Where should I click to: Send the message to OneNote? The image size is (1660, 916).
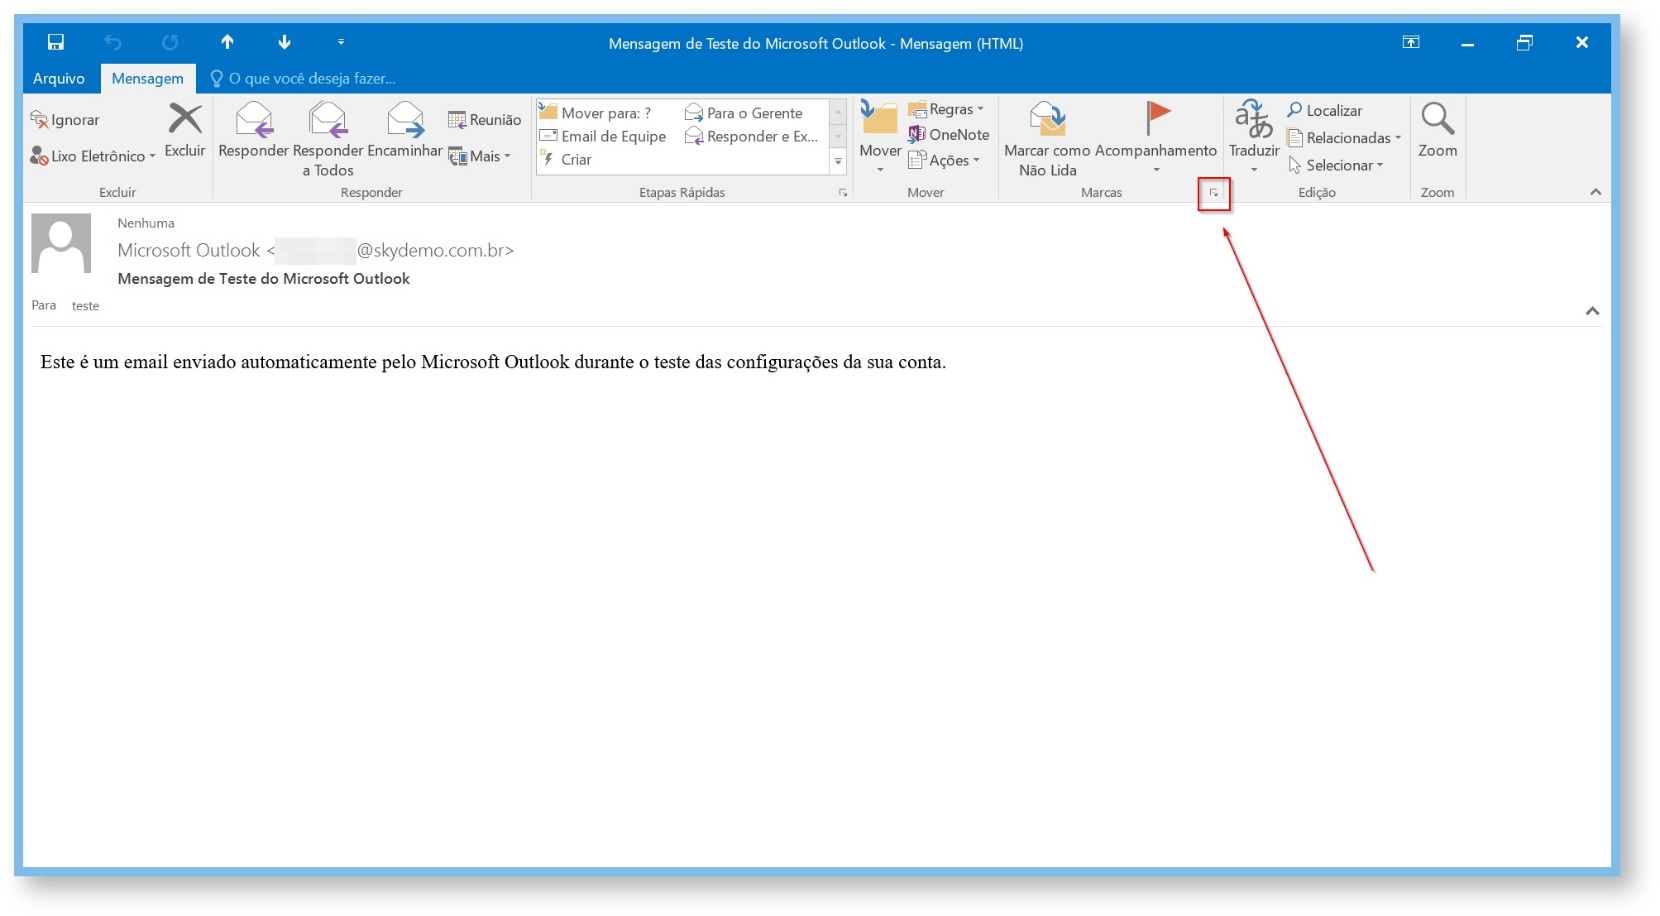pyautogui.click(x=949, y=134)
